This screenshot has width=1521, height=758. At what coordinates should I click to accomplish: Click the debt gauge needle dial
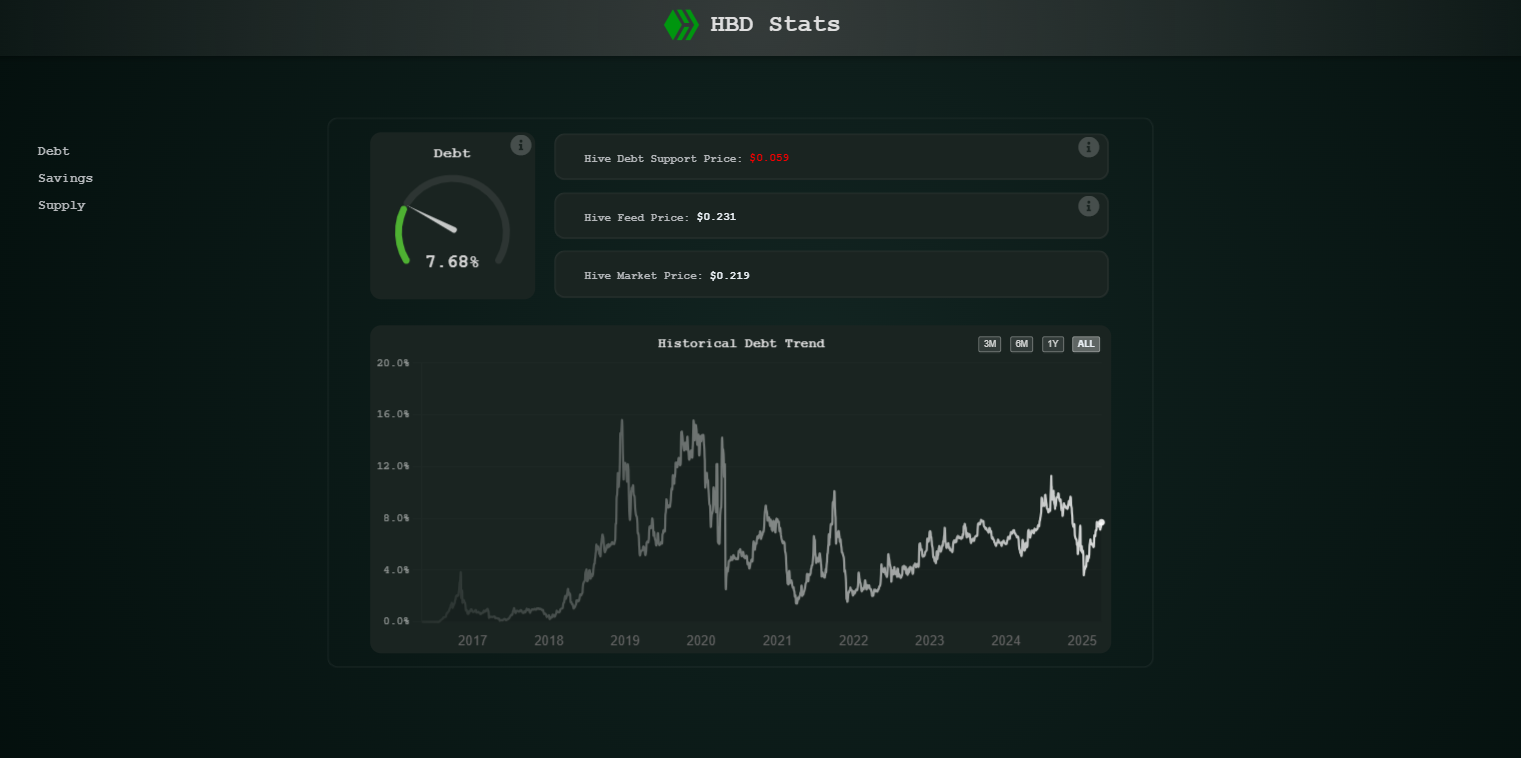coord(452,220)
